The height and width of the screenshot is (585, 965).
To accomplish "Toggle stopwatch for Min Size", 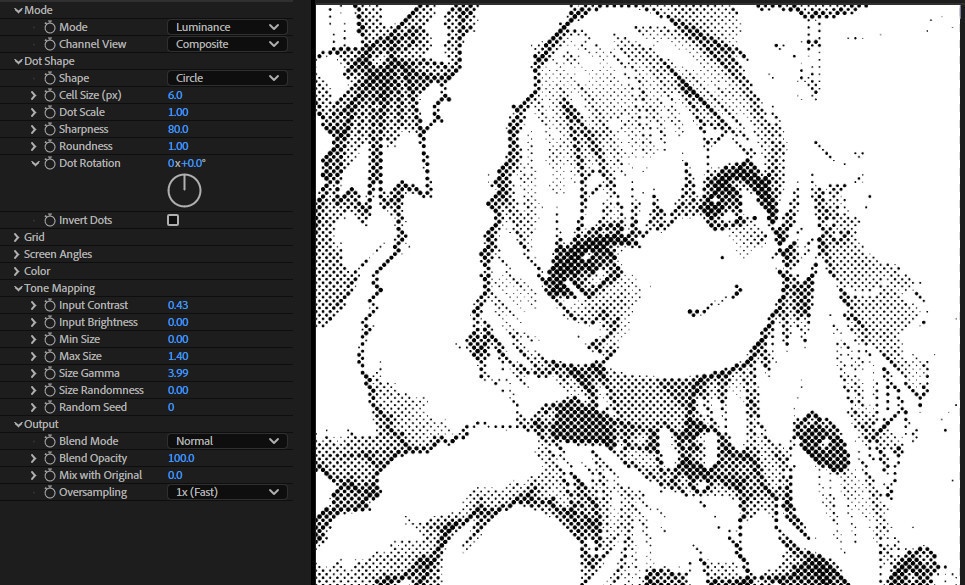I will tap(50, 339).
